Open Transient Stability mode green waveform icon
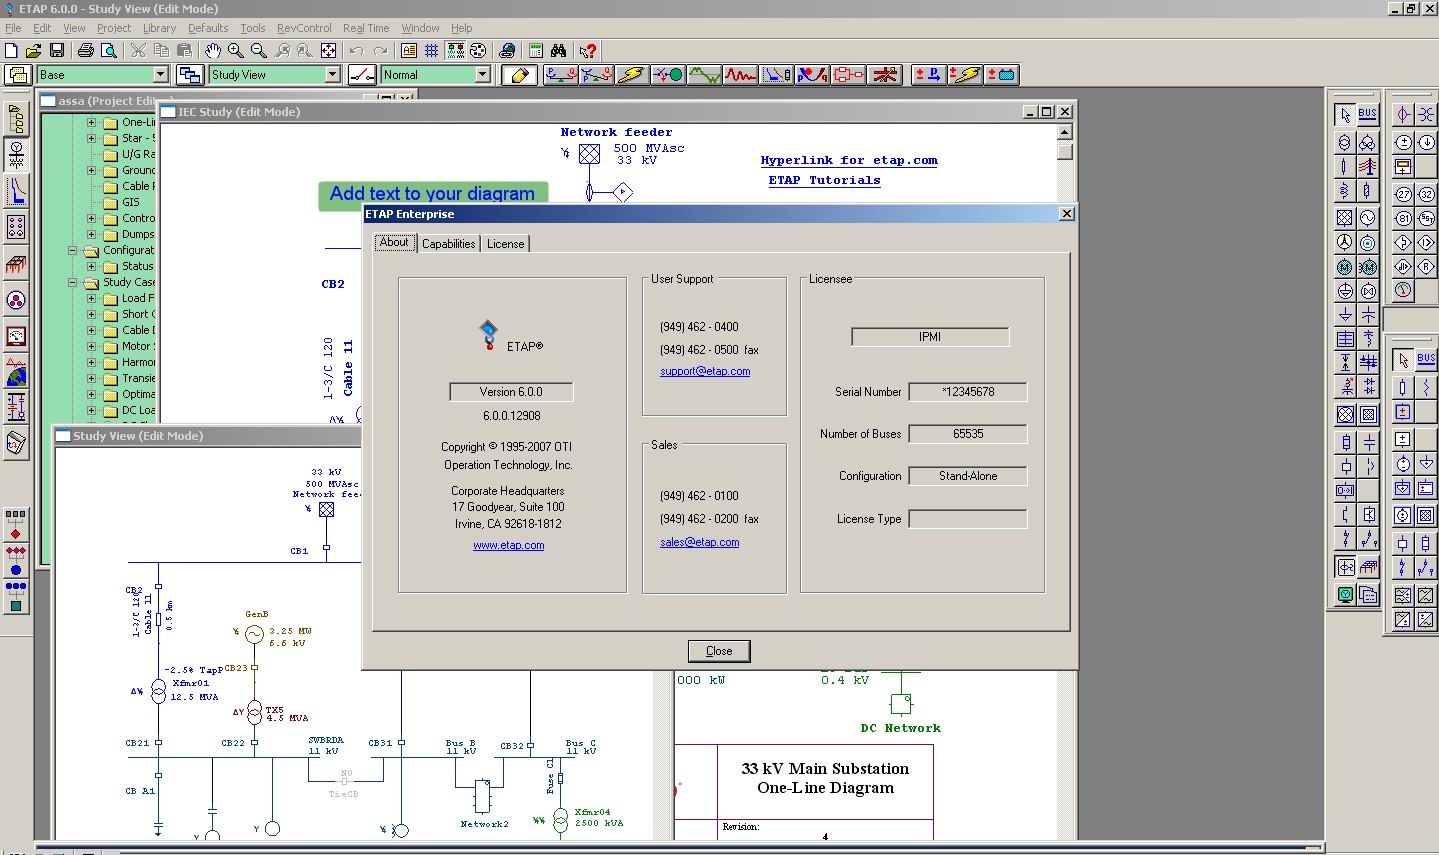This screenshot has height=855, width=1439. [704, 74]
